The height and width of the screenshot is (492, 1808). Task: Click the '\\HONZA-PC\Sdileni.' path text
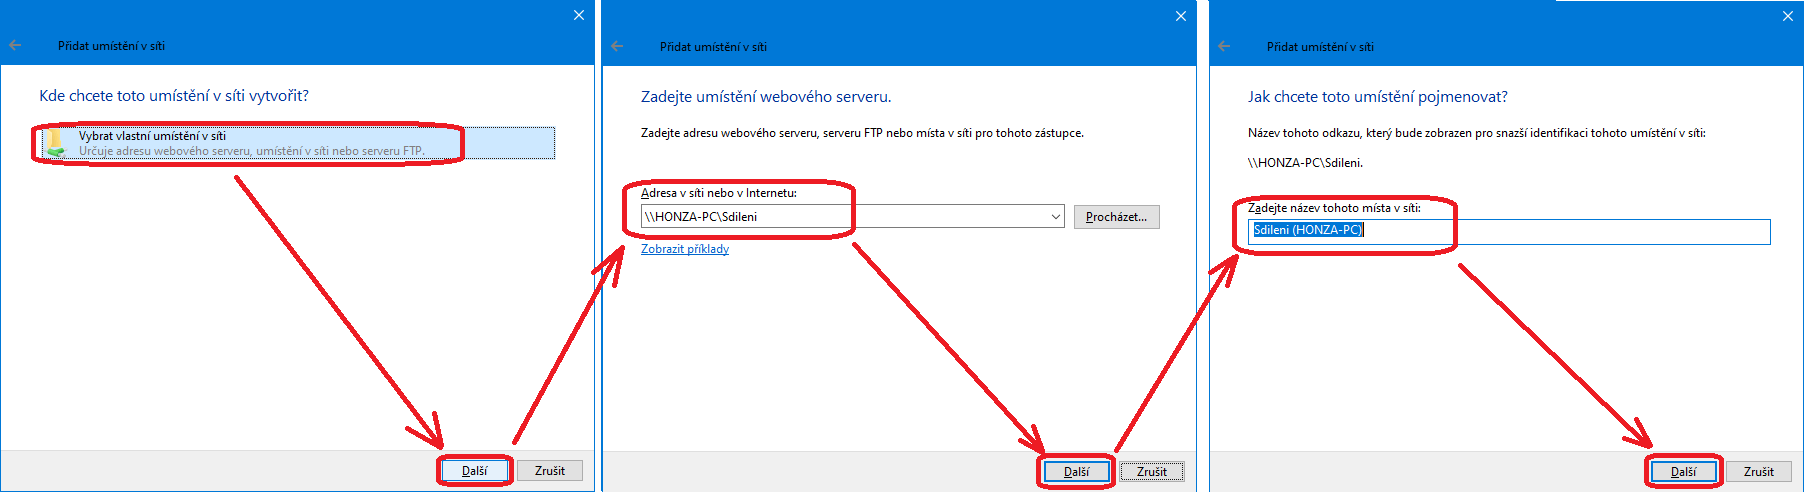[x=1305, y=163]
